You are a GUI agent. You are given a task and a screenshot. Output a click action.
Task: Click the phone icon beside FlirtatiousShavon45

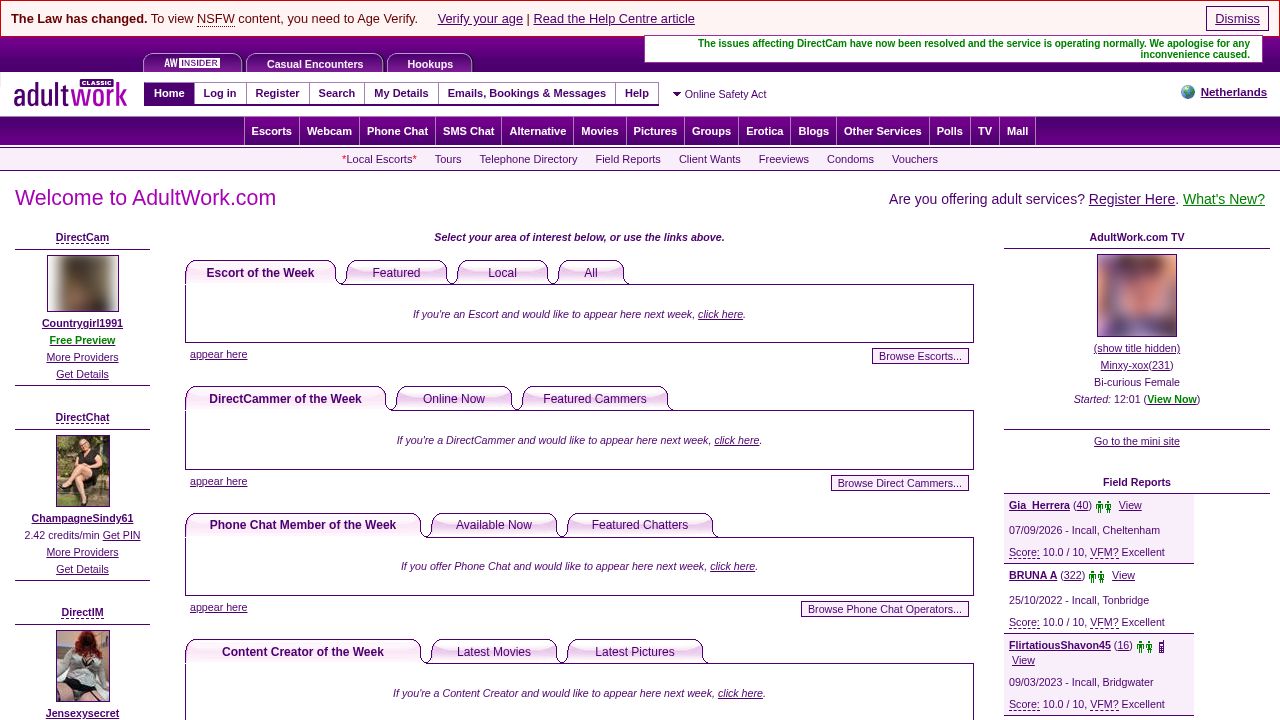1162,647
